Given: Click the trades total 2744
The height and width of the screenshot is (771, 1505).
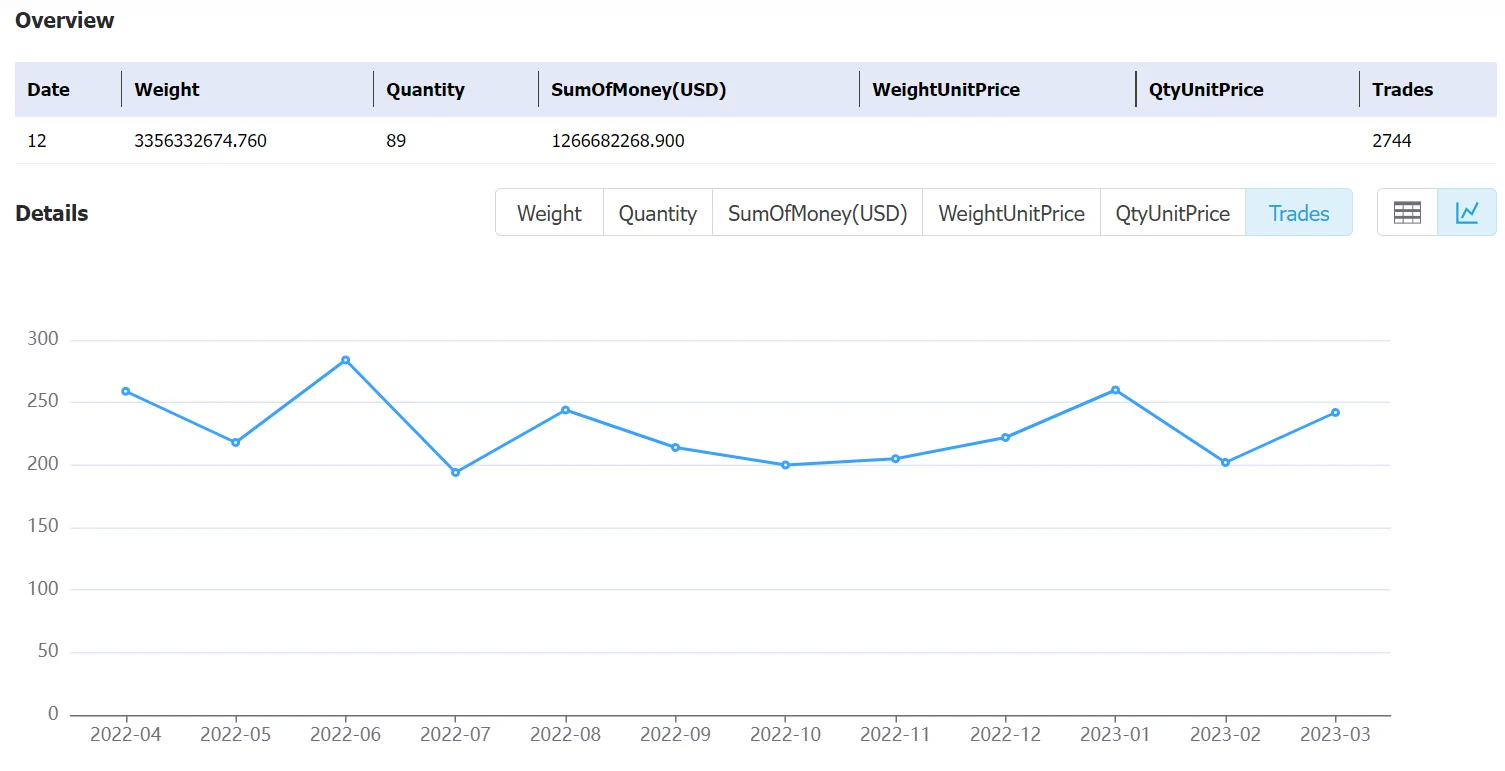Looking at the screenshot, I should click(1392, 141).
